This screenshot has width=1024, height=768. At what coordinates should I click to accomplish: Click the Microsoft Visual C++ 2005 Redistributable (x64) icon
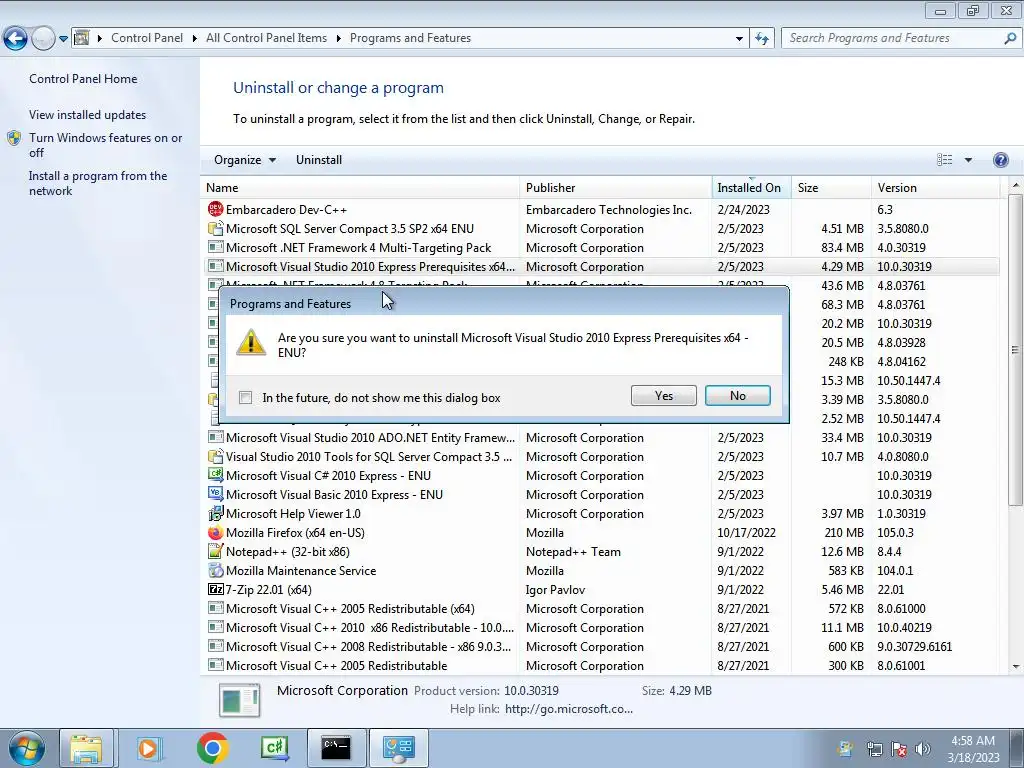click(215, 608)
